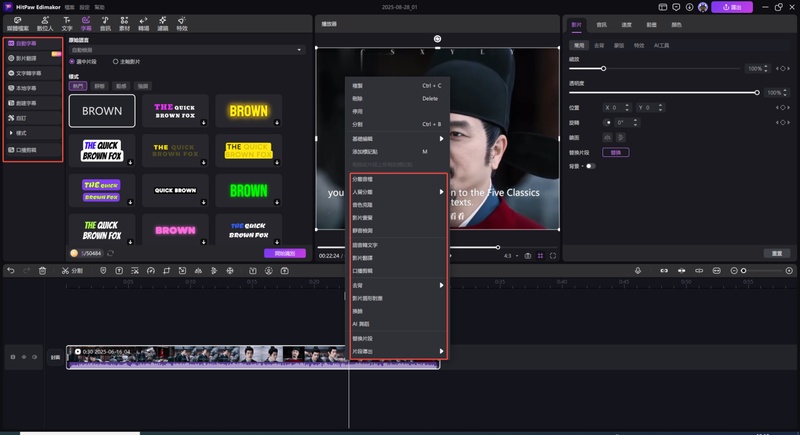
Task: Open the layout icon in the title bar
Action: [x=663, y=7]
